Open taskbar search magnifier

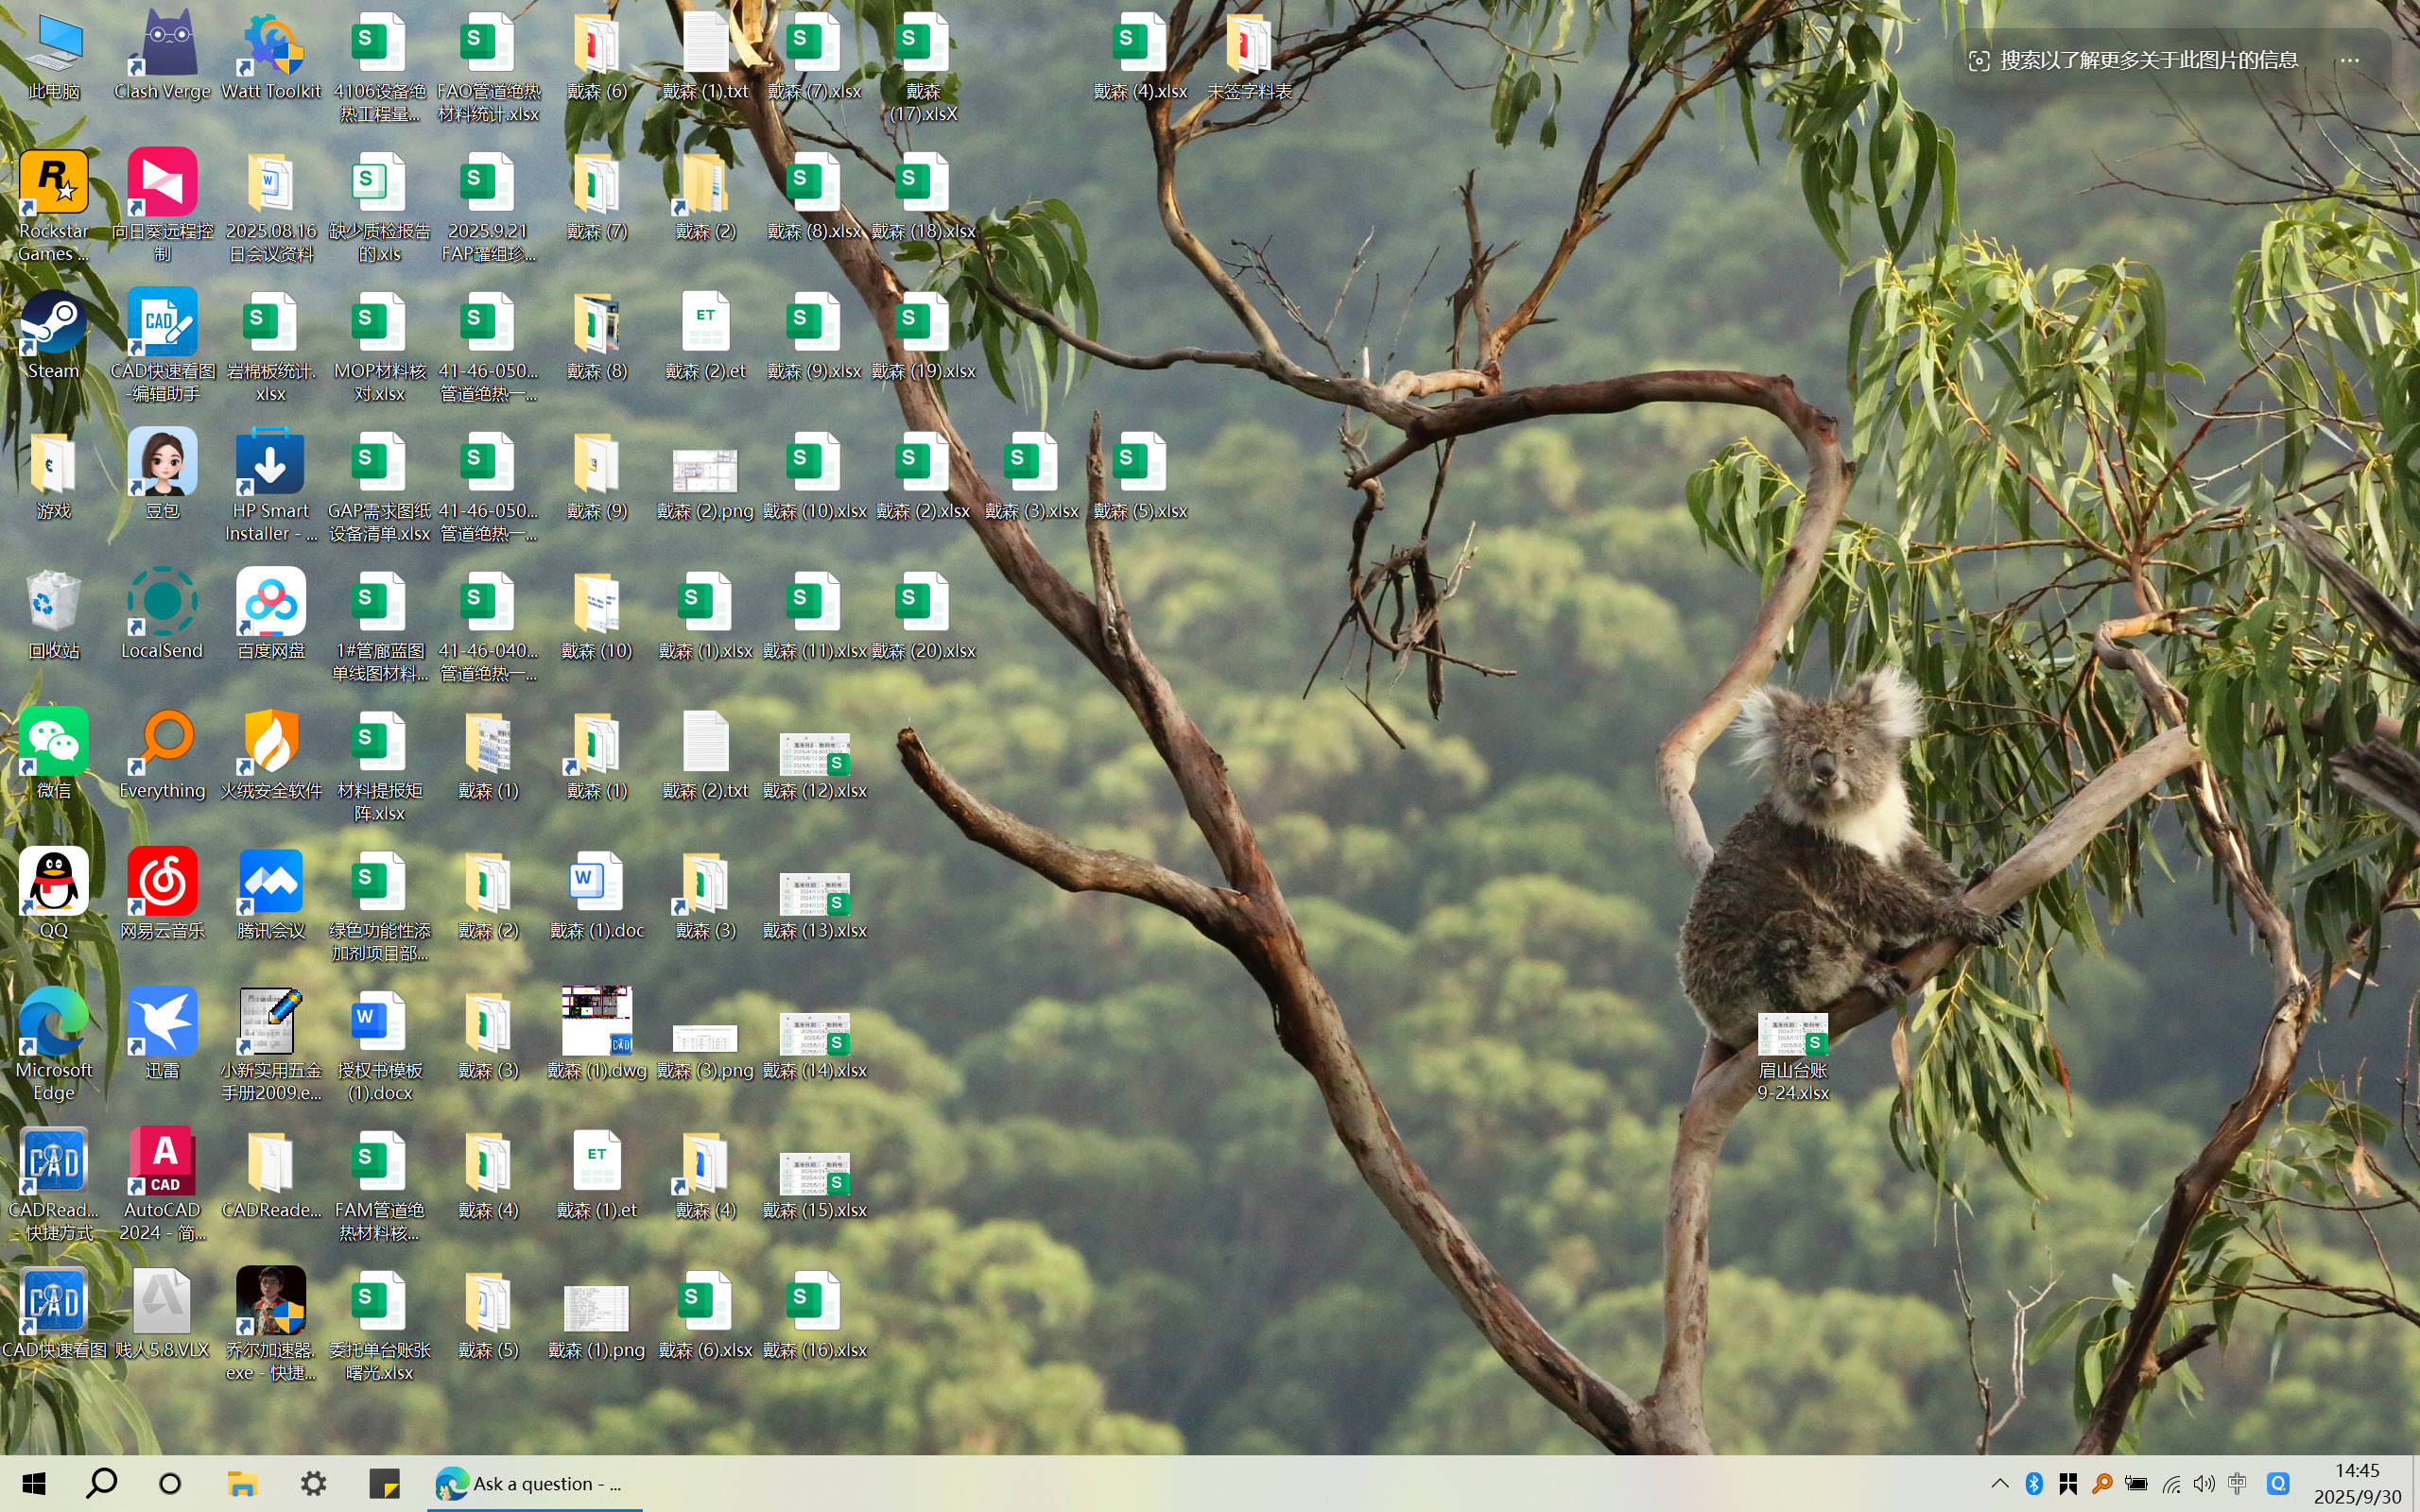point(101,1484)
